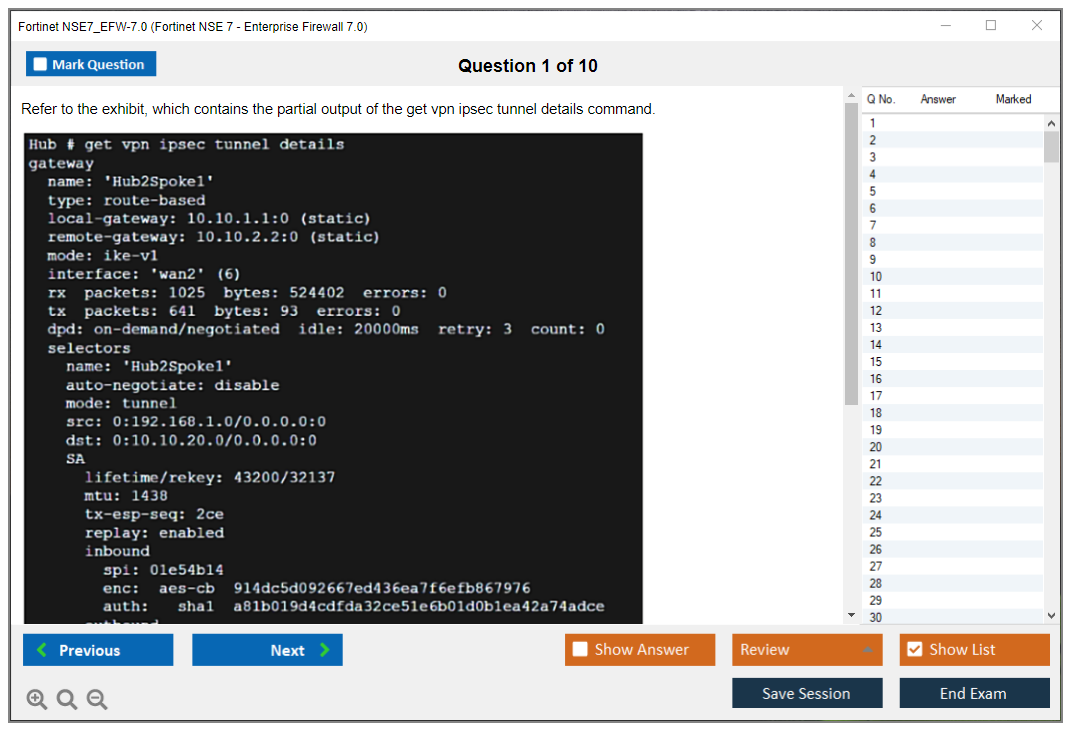Go to the Next question
The image size is (1075, 735).
coord(267,650)
